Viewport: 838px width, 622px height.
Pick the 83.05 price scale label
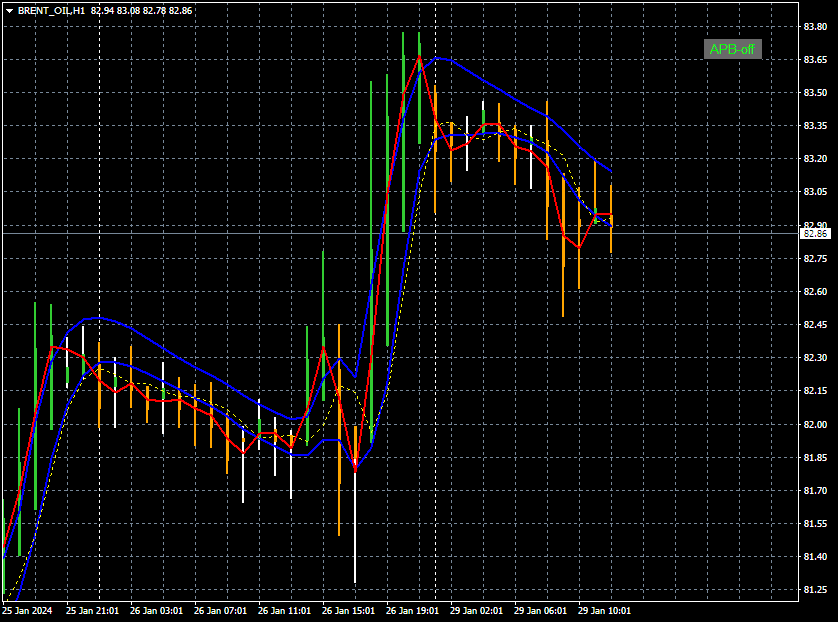pyautogui.click(x=816, y=192)
